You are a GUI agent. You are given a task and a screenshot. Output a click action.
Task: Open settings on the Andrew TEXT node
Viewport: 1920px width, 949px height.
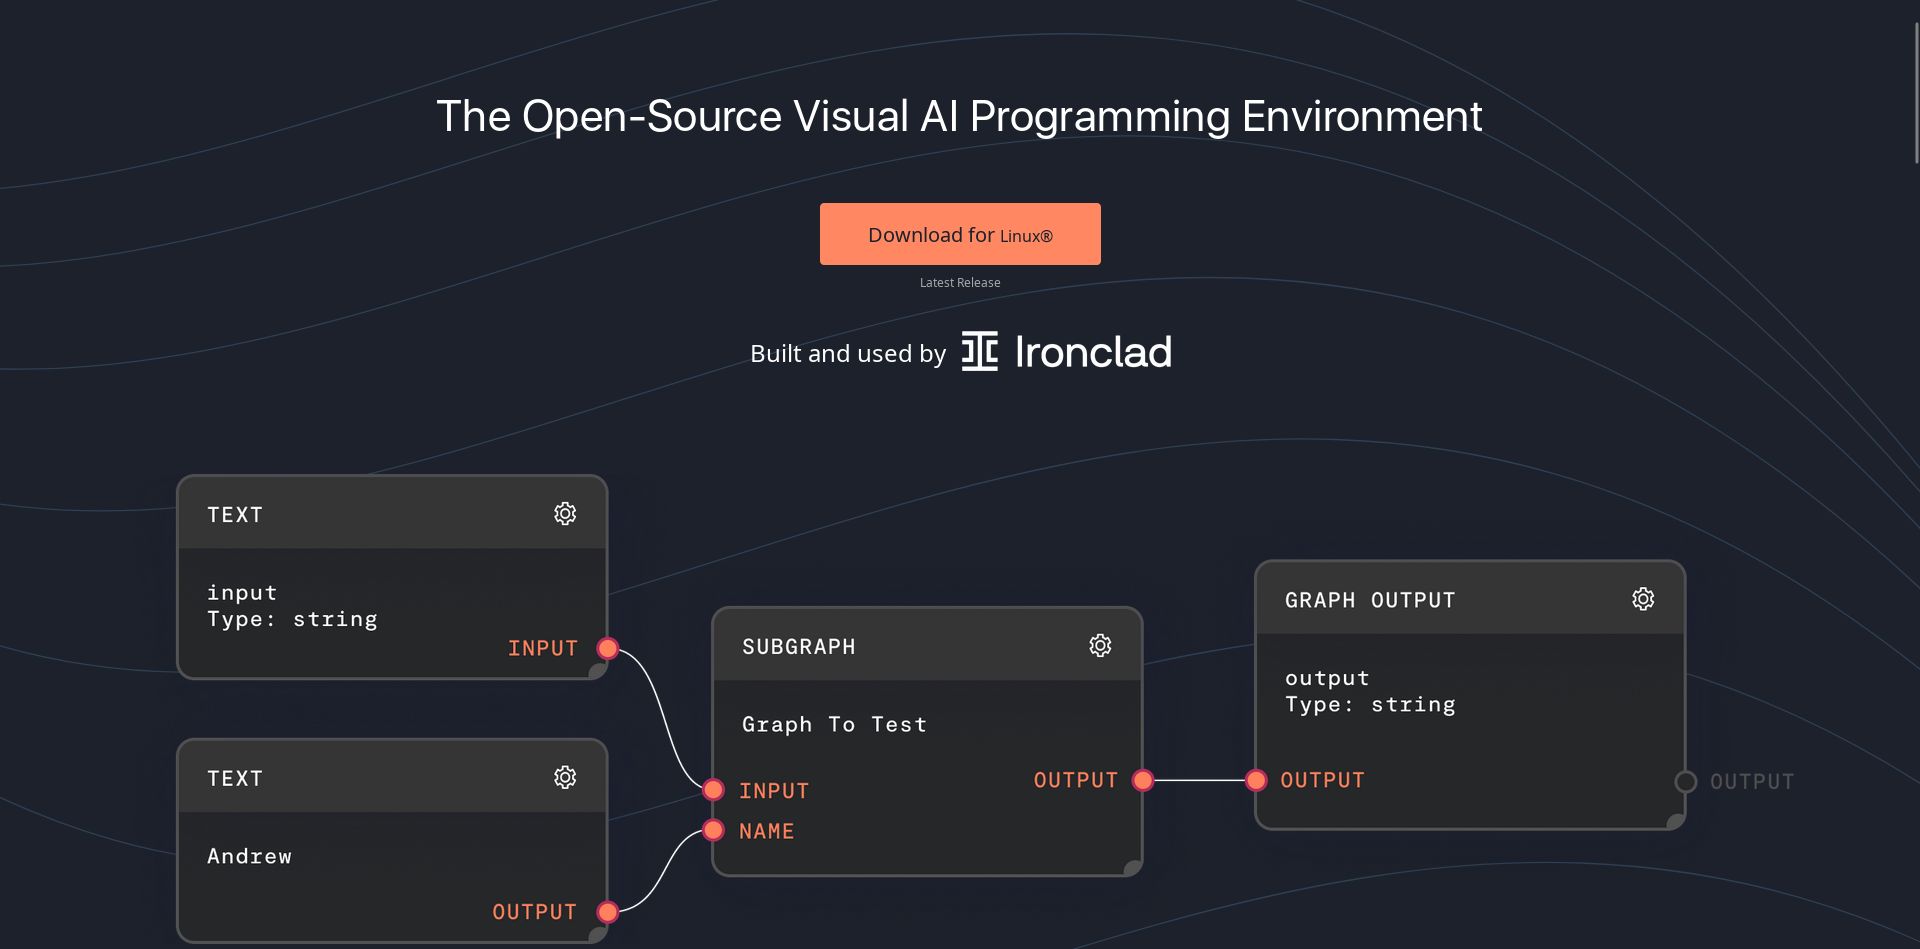click(565, 776)
